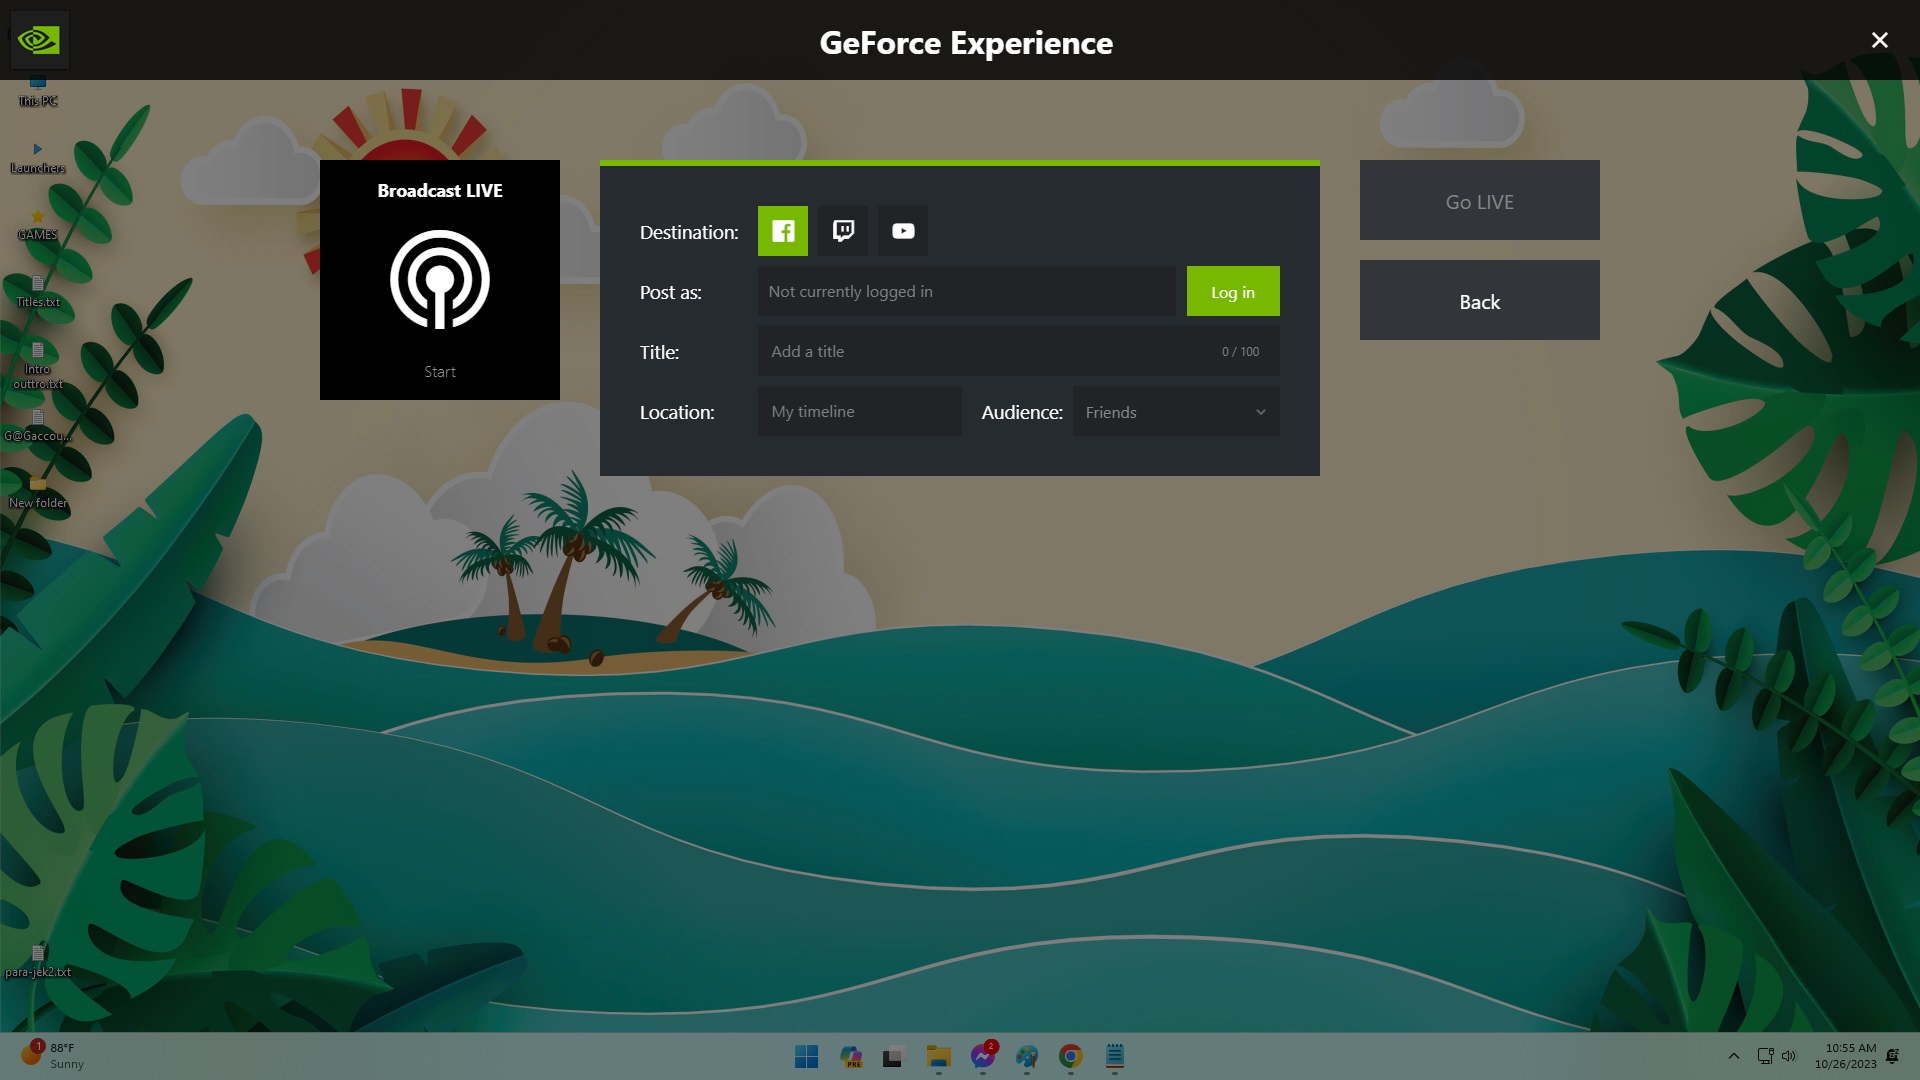Viewport: 1920px width, 1080px height.
Task: Close the GeForce Experience overlay
Action: [x=1880, y=40]
